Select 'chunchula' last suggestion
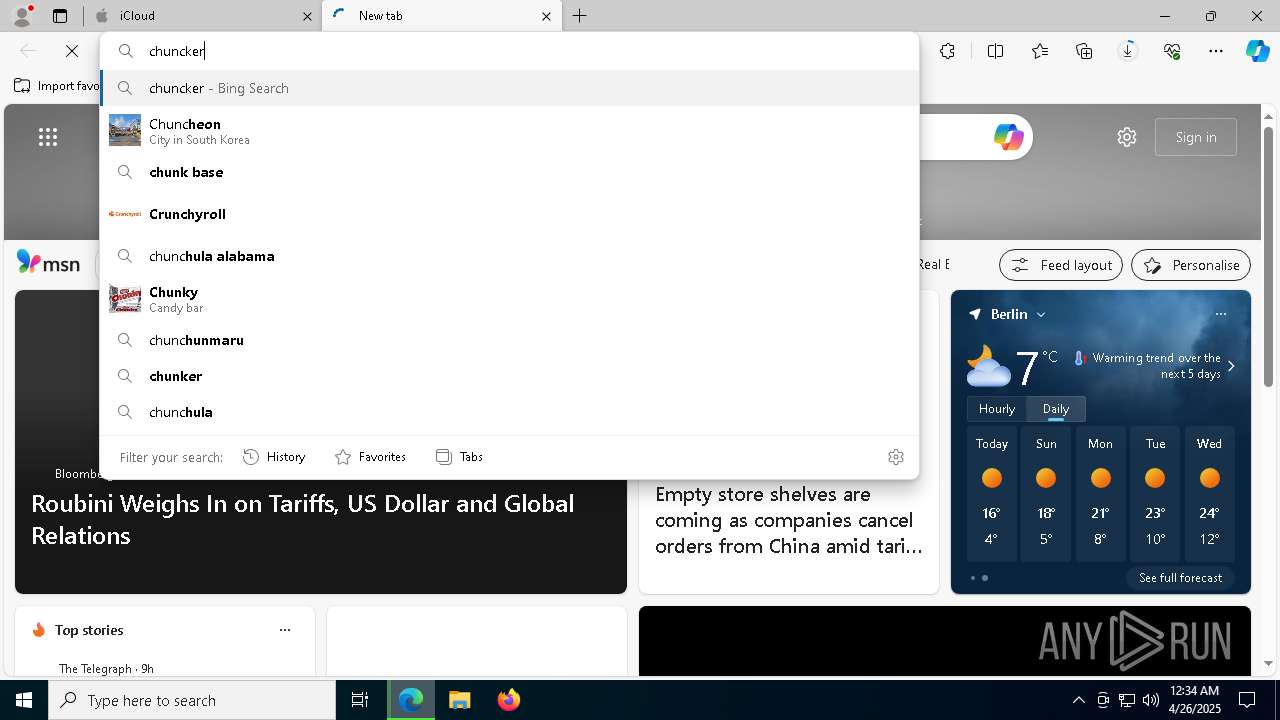The width and height of the screenshot is (1280, 720). (x=509, y=412)
